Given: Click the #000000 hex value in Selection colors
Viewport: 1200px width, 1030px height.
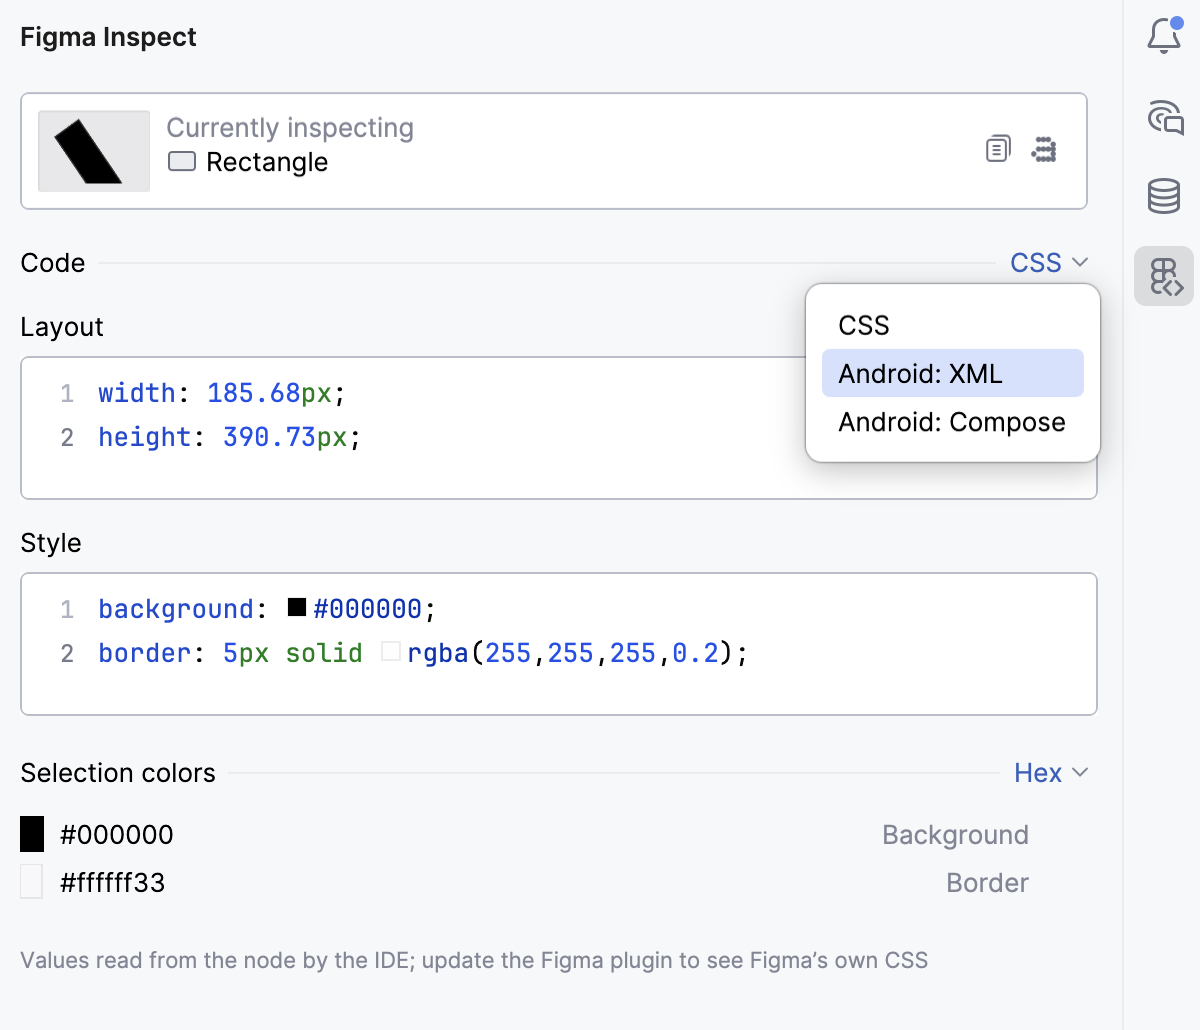Looking at the screenshot, I should (x=117, y=835).
